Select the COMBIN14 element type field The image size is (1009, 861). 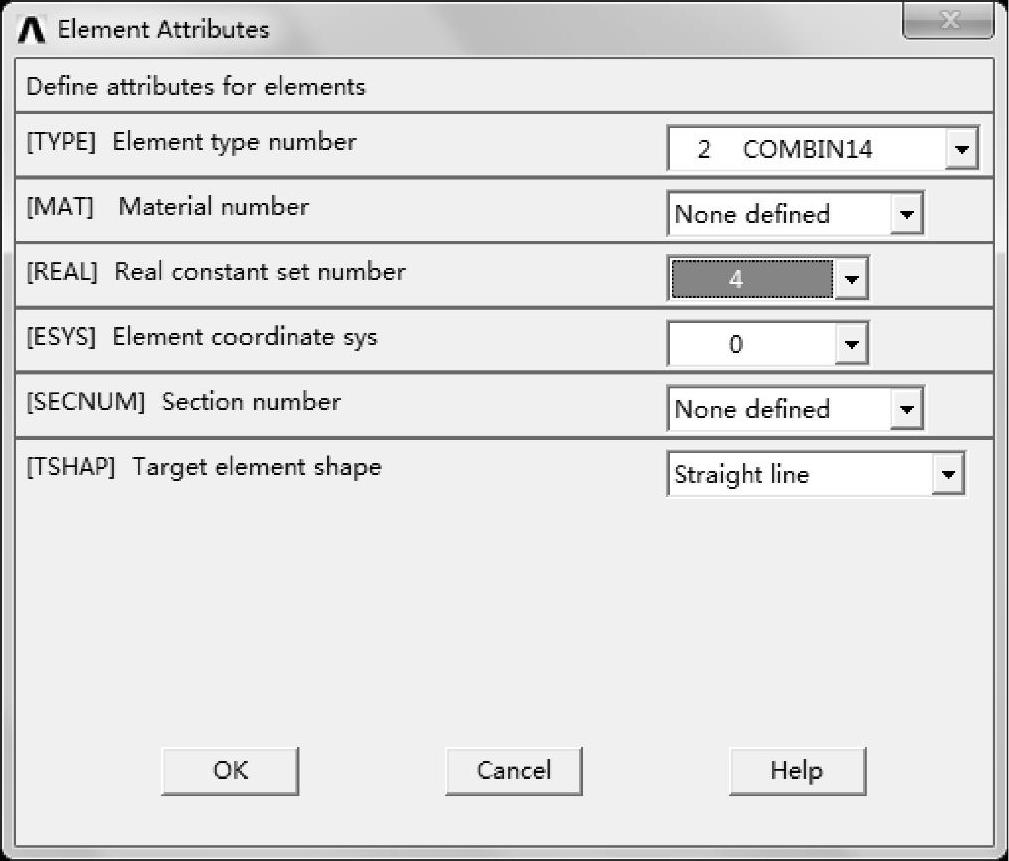pyautogui.click(x=806, y=150)
